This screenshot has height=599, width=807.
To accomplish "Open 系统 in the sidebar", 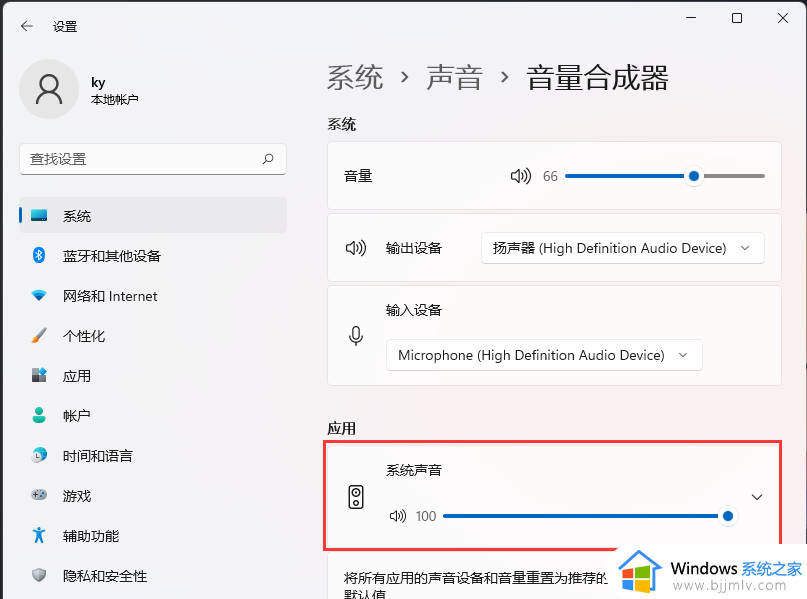I will tap(153, 216).
